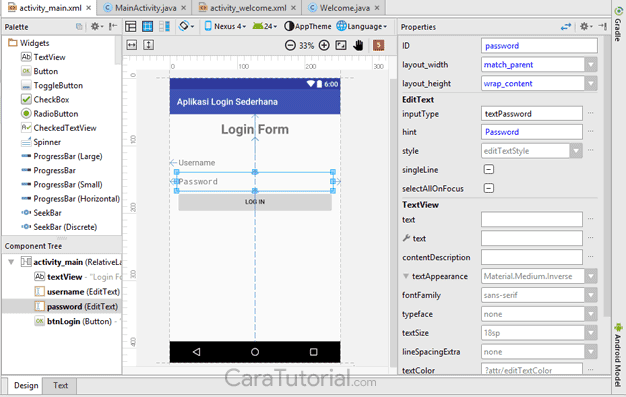Open the fontFamily dropdown
Image resolution: width=626 pixels, height=397 pixels.
click(x=591, y=295)
